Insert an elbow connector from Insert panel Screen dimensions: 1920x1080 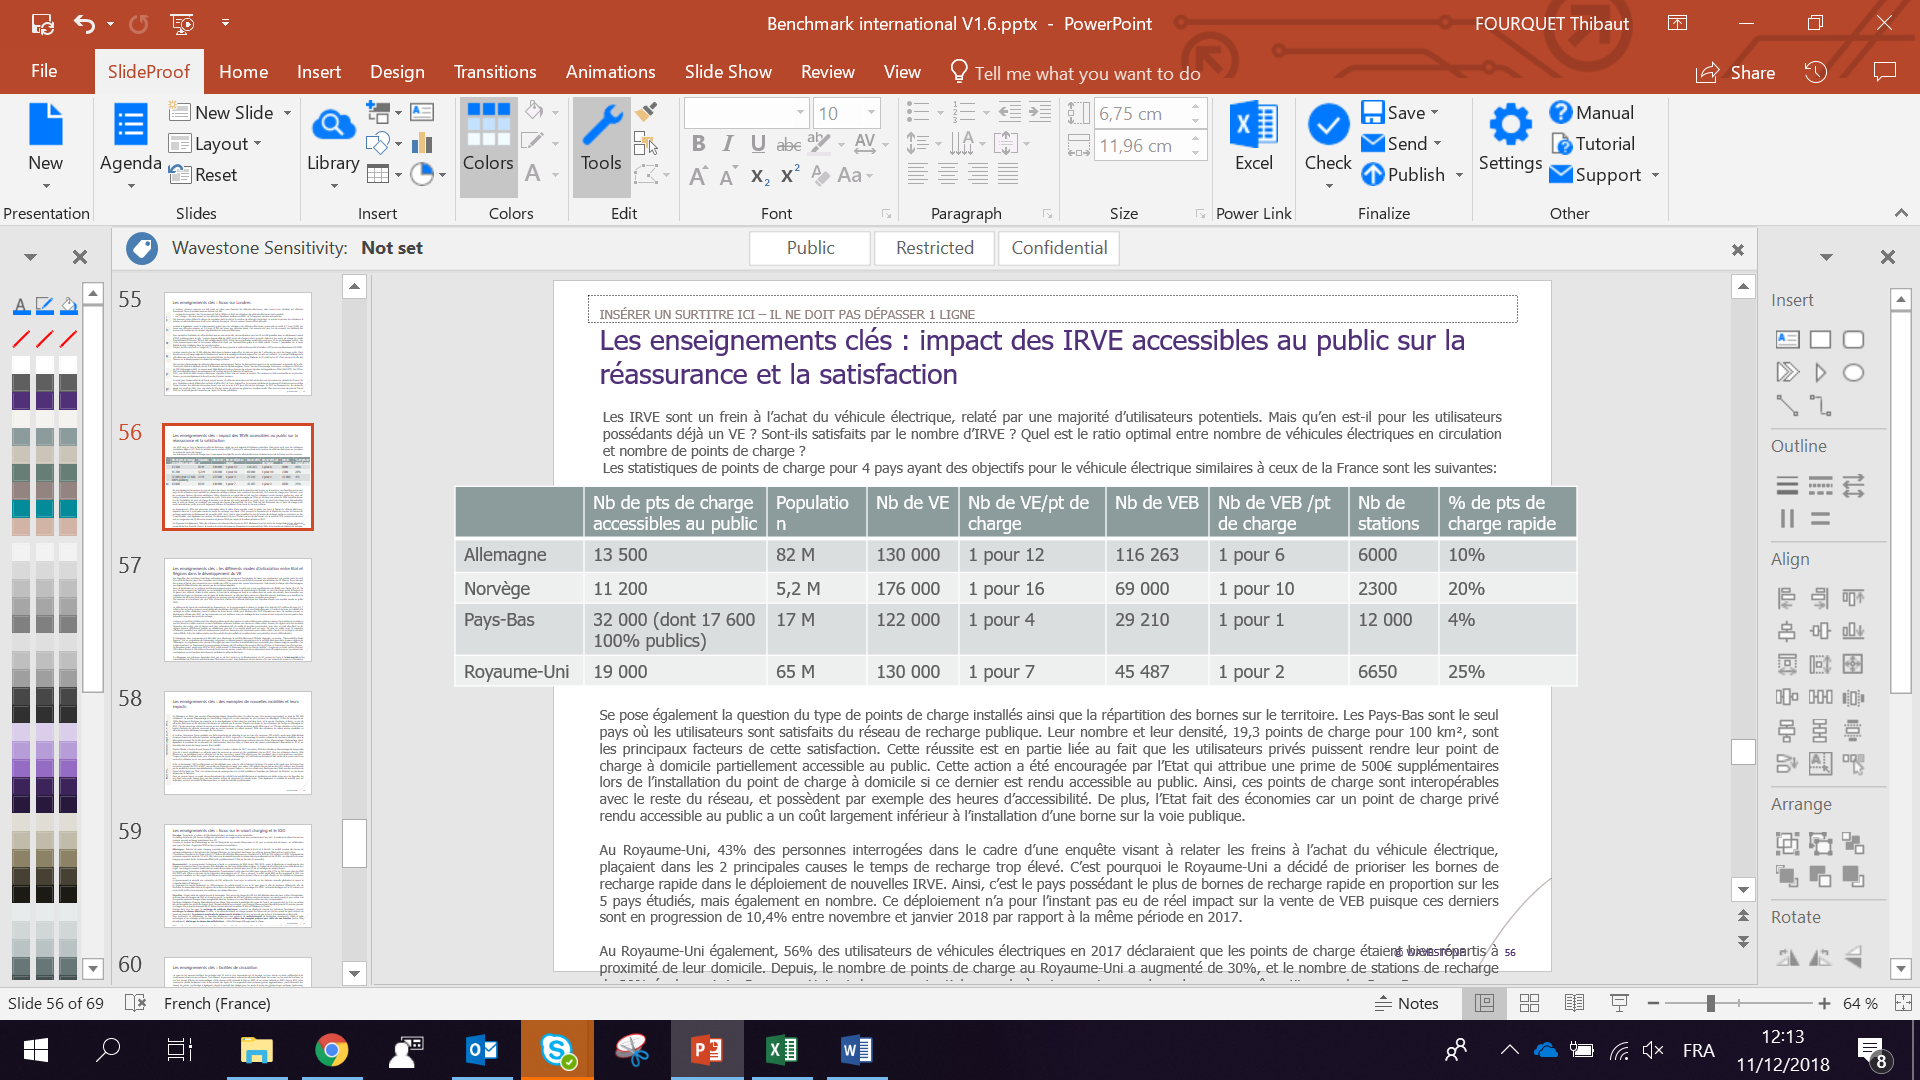point(1820,406)
